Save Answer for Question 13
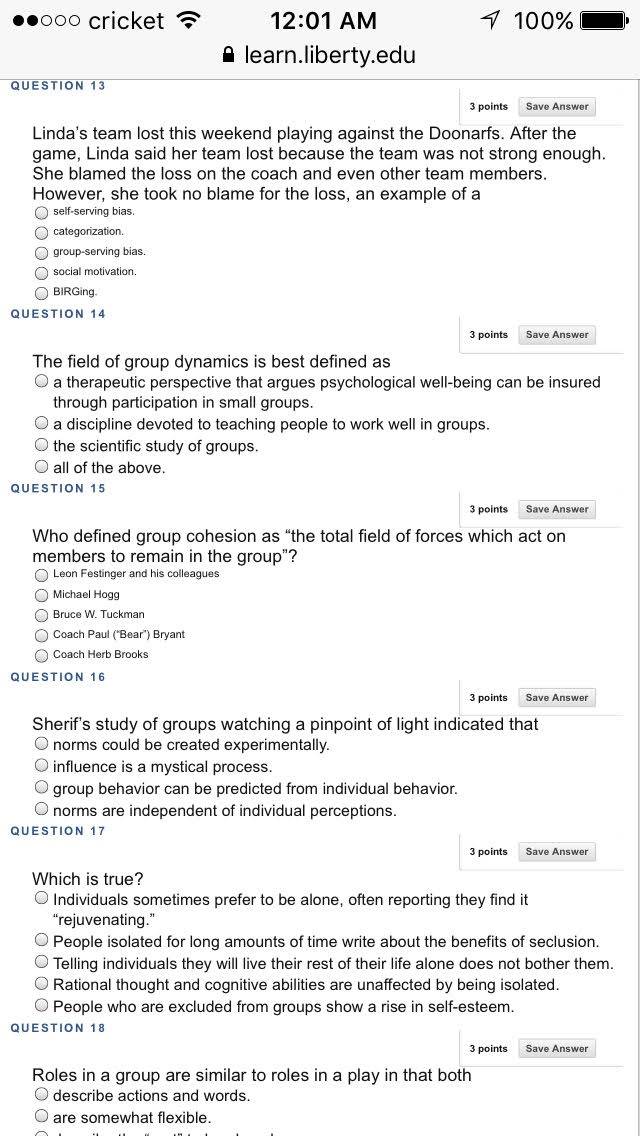Screen dimensions: 640x1136 [557, 106]
